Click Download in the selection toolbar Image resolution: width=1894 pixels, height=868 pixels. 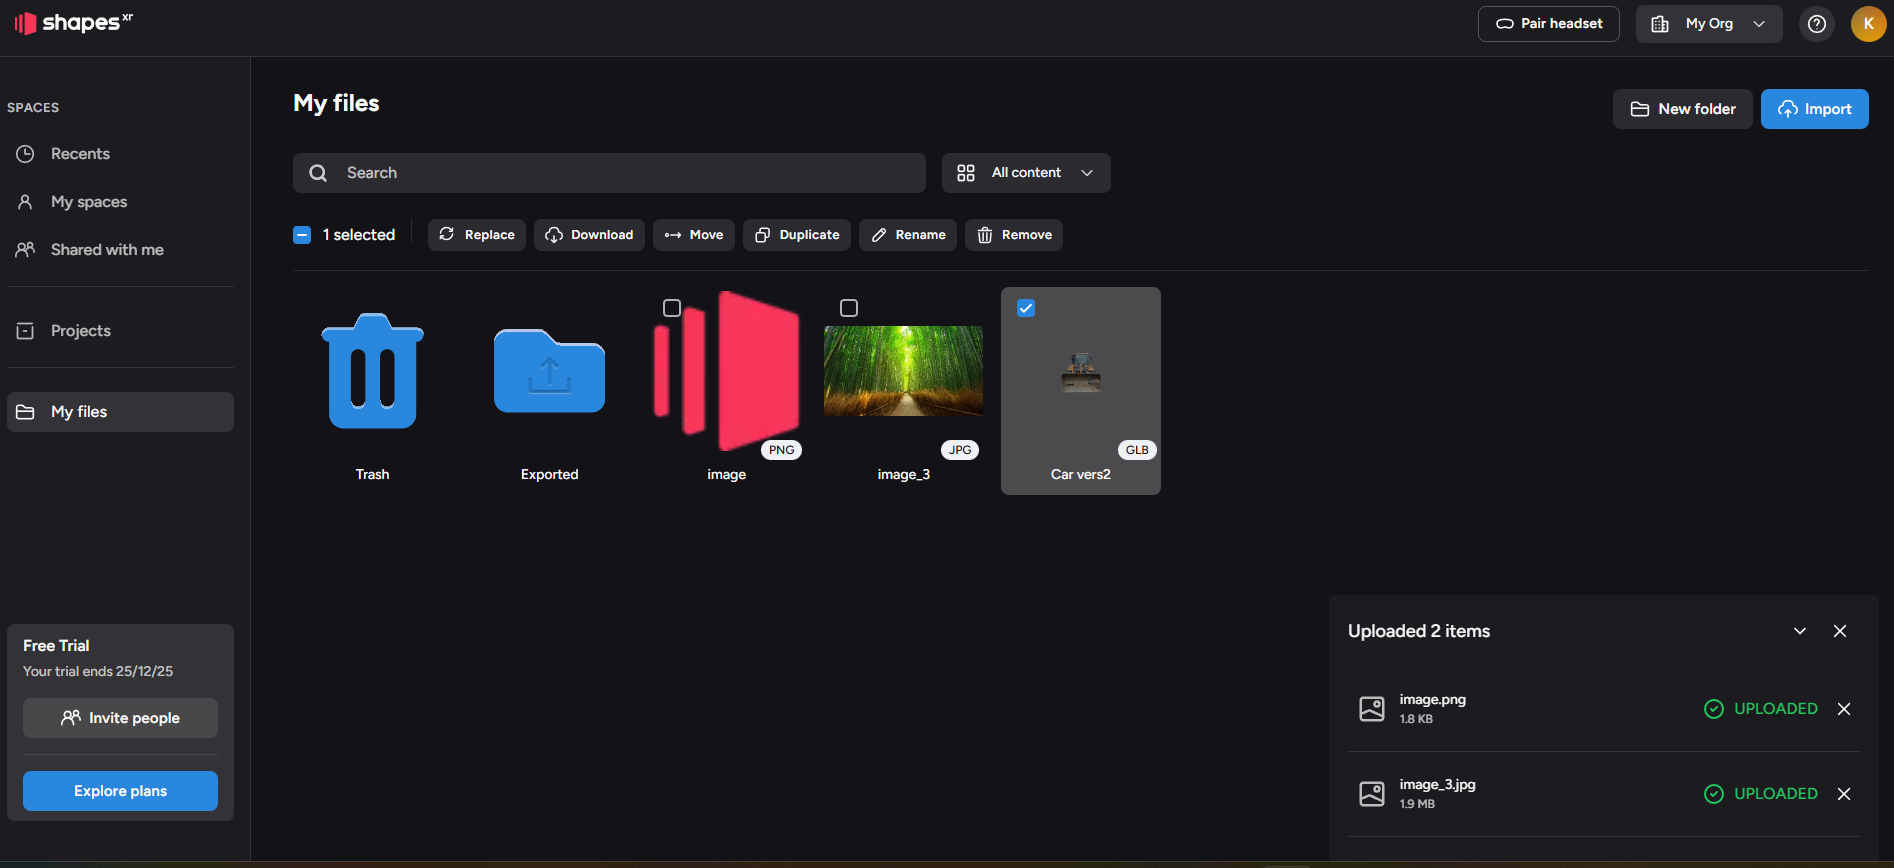click(x=589, y=235)
